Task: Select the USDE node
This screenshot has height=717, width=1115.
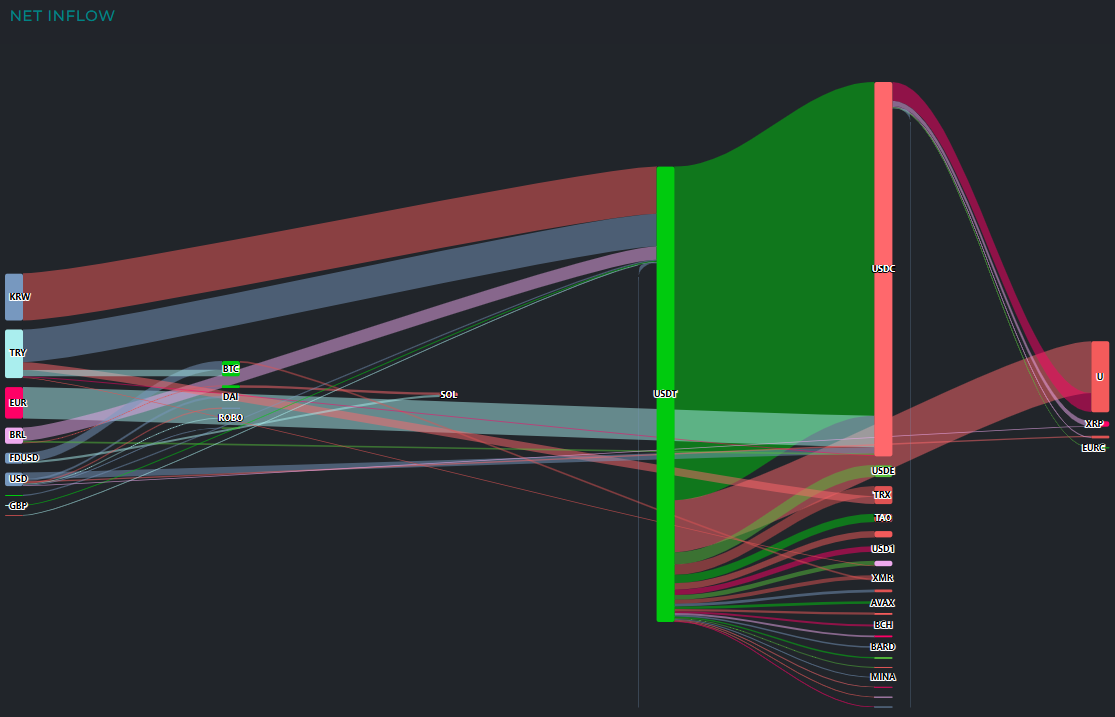Action: (x=883, y=470)
